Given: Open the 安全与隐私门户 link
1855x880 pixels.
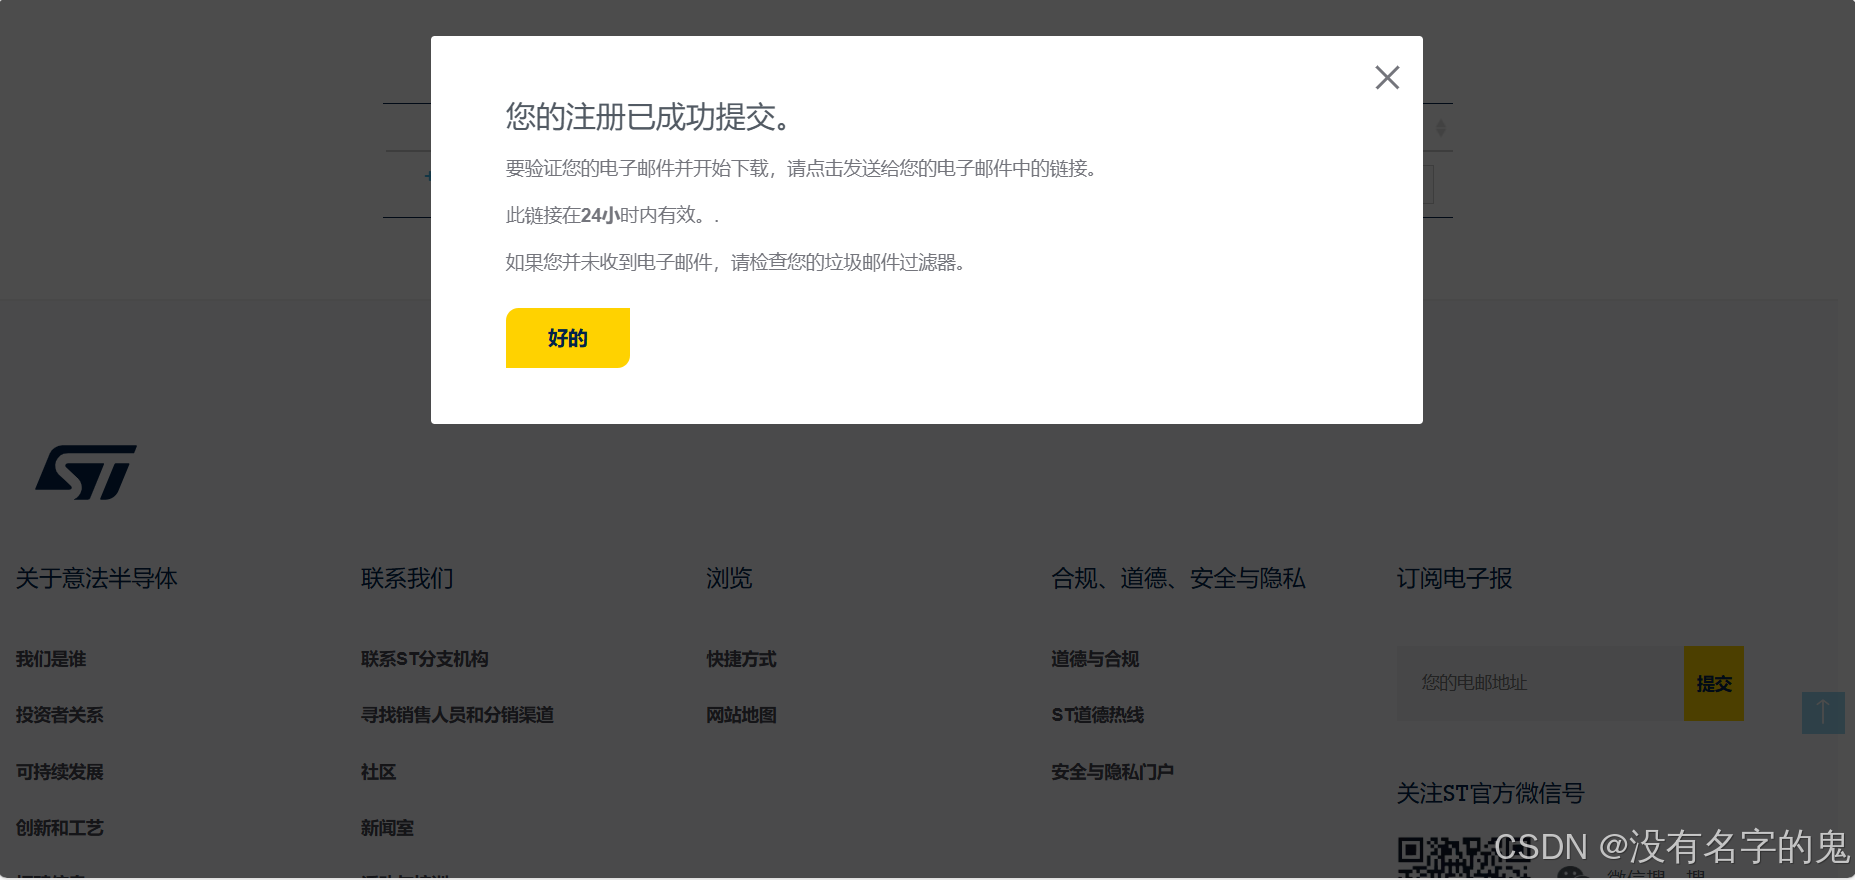Looking at the screenshot, I should tap(1112, 772).
